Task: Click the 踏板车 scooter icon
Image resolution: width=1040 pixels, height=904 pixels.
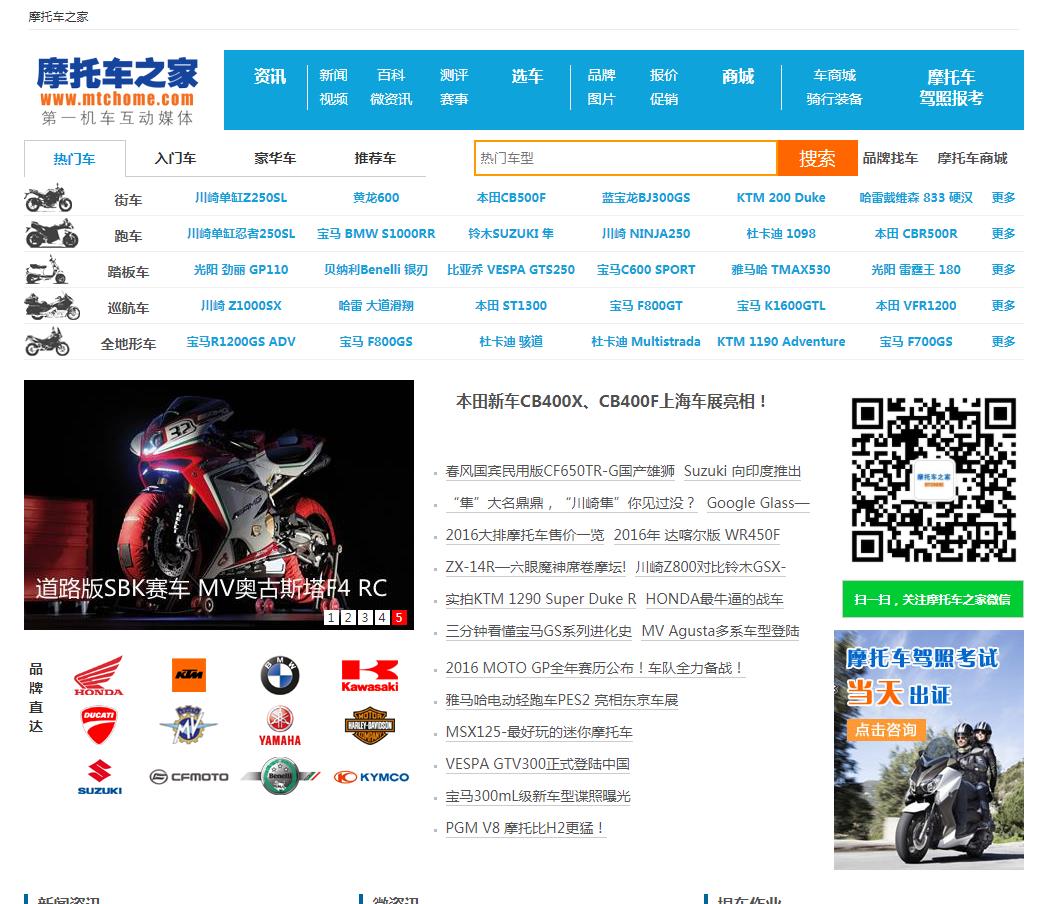Action: point(46,270)
